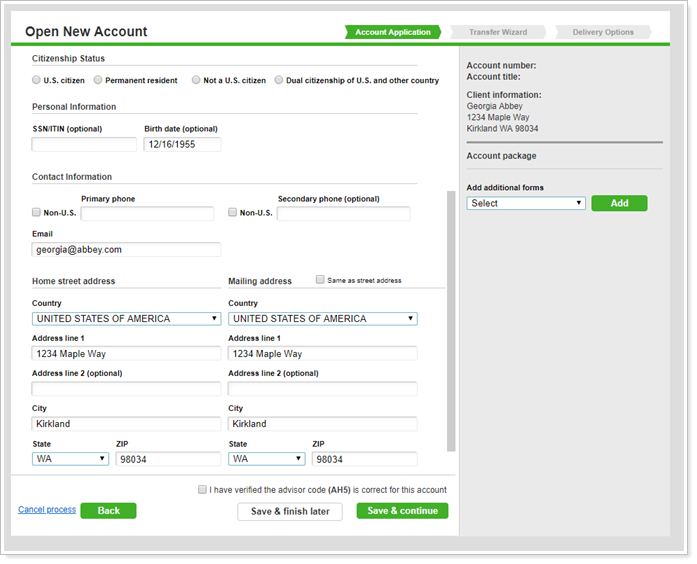This screenshot has height=564, width=697.
Task: Expand the home address State dropdown
Action: click(x=71, y=459)
